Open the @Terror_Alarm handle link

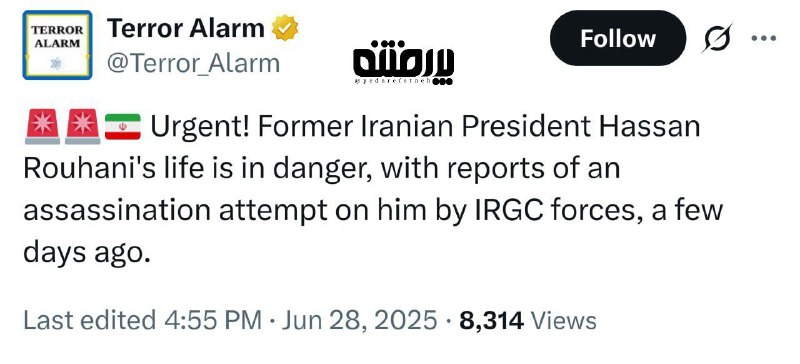click(x=193, y=64)
